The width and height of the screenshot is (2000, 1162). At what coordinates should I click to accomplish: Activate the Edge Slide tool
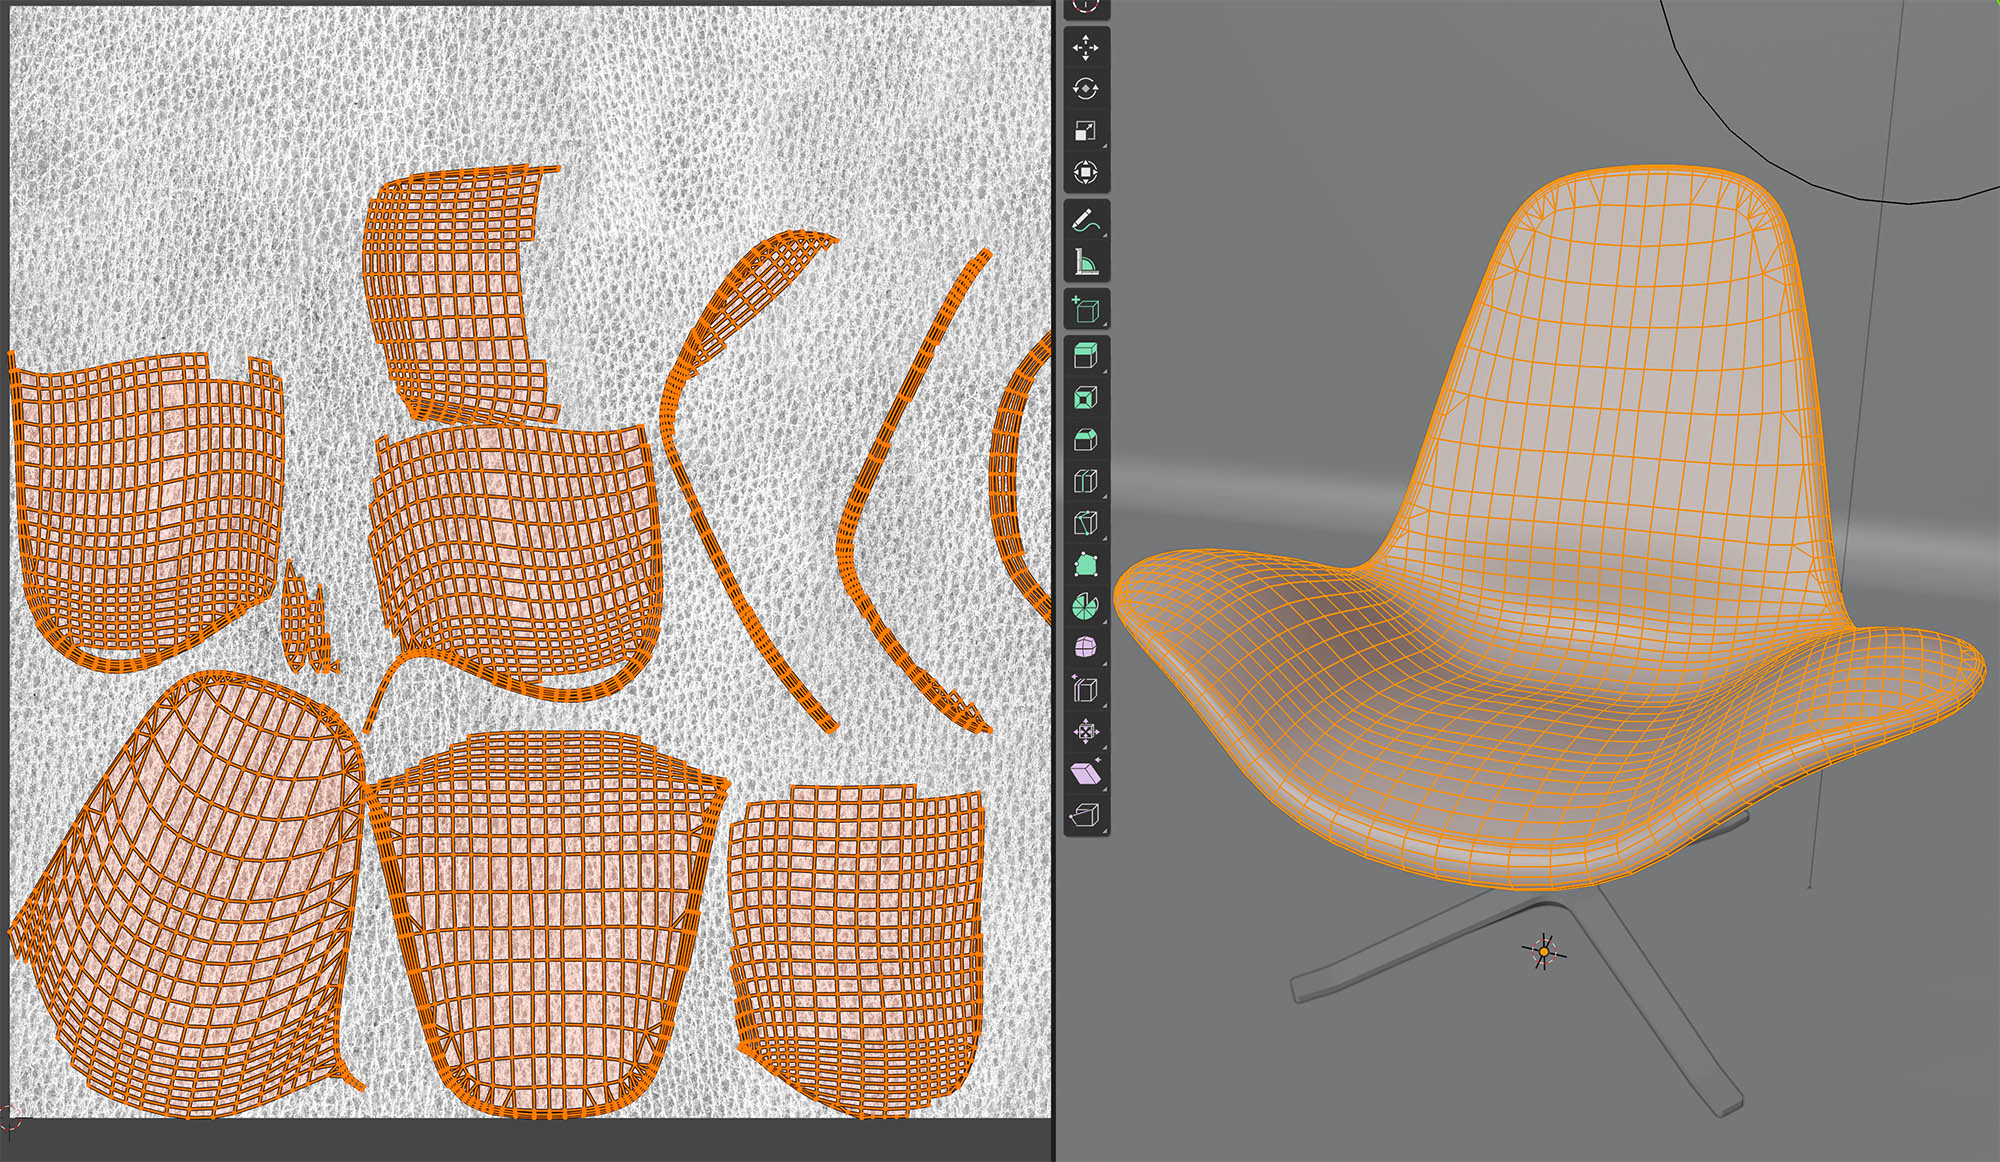1086,690
